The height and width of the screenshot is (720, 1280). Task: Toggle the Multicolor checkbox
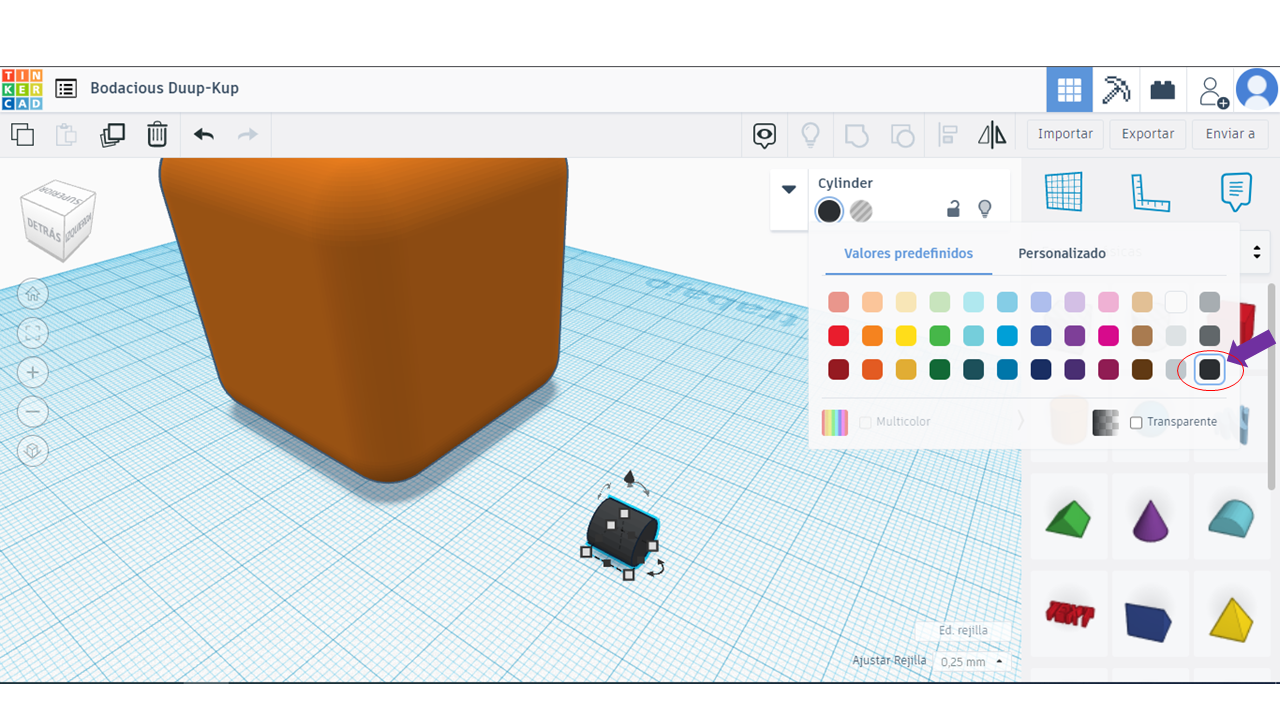[x=865, y=423]
